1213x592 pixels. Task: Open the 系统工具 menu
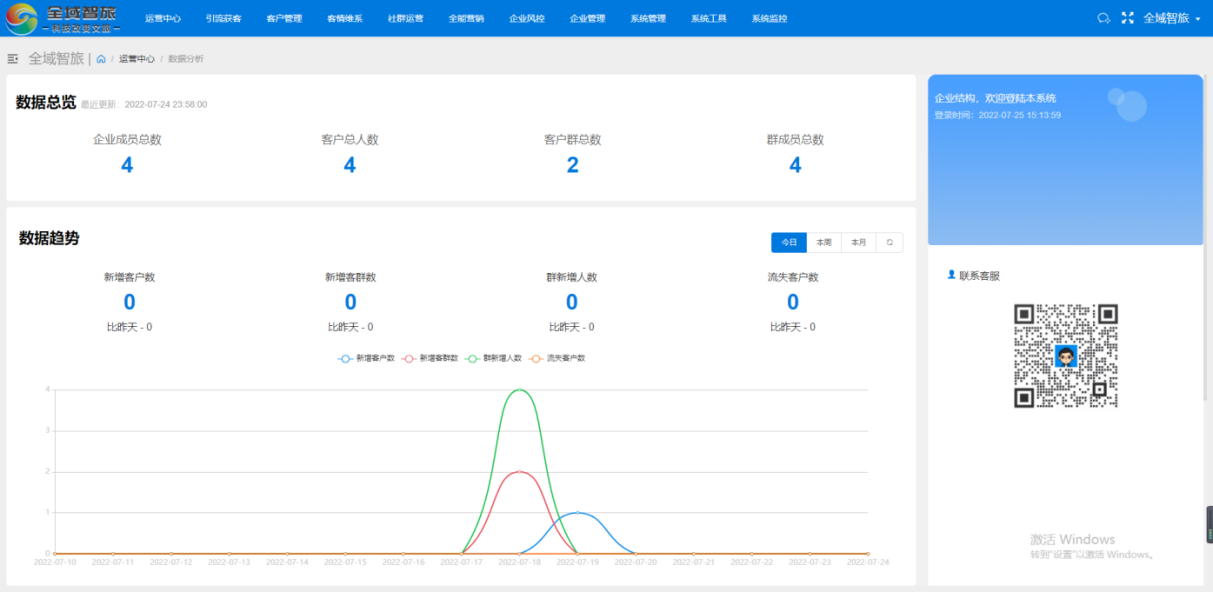pos(708,18)
